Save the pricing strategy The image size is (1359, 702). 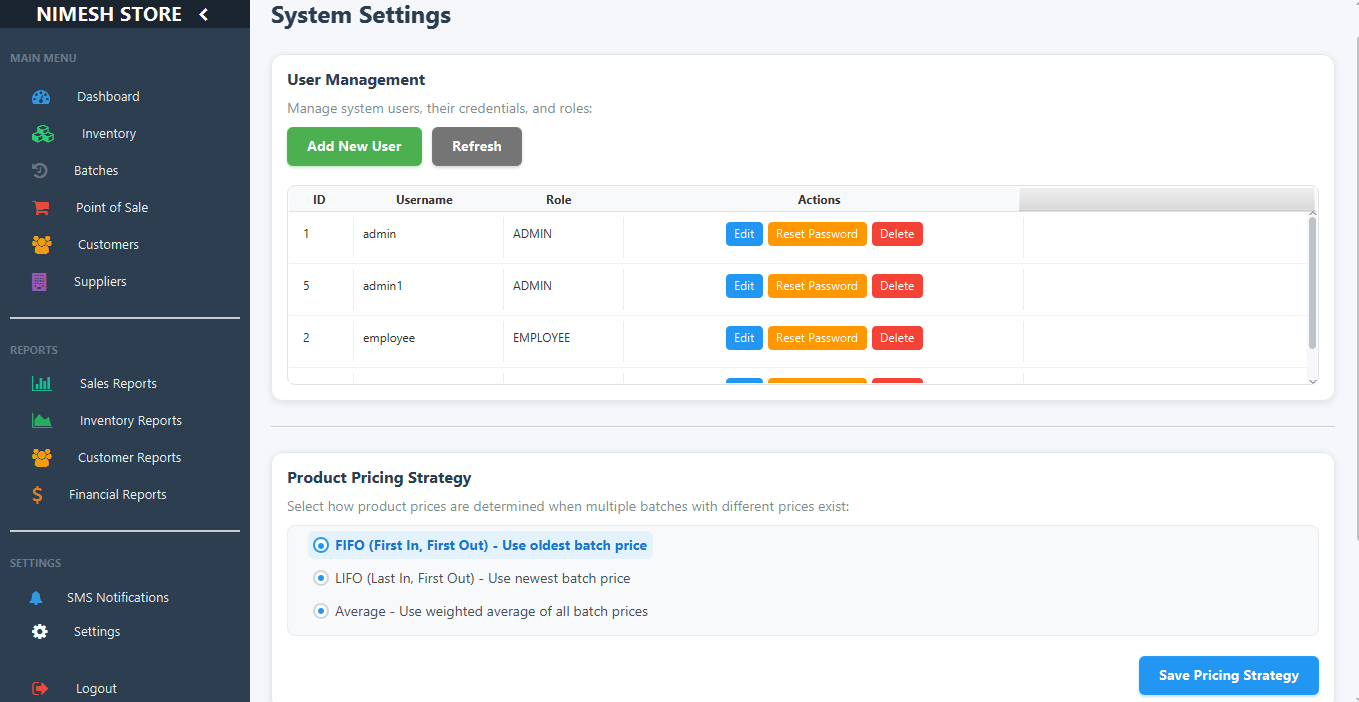[x=1228, y=675]
